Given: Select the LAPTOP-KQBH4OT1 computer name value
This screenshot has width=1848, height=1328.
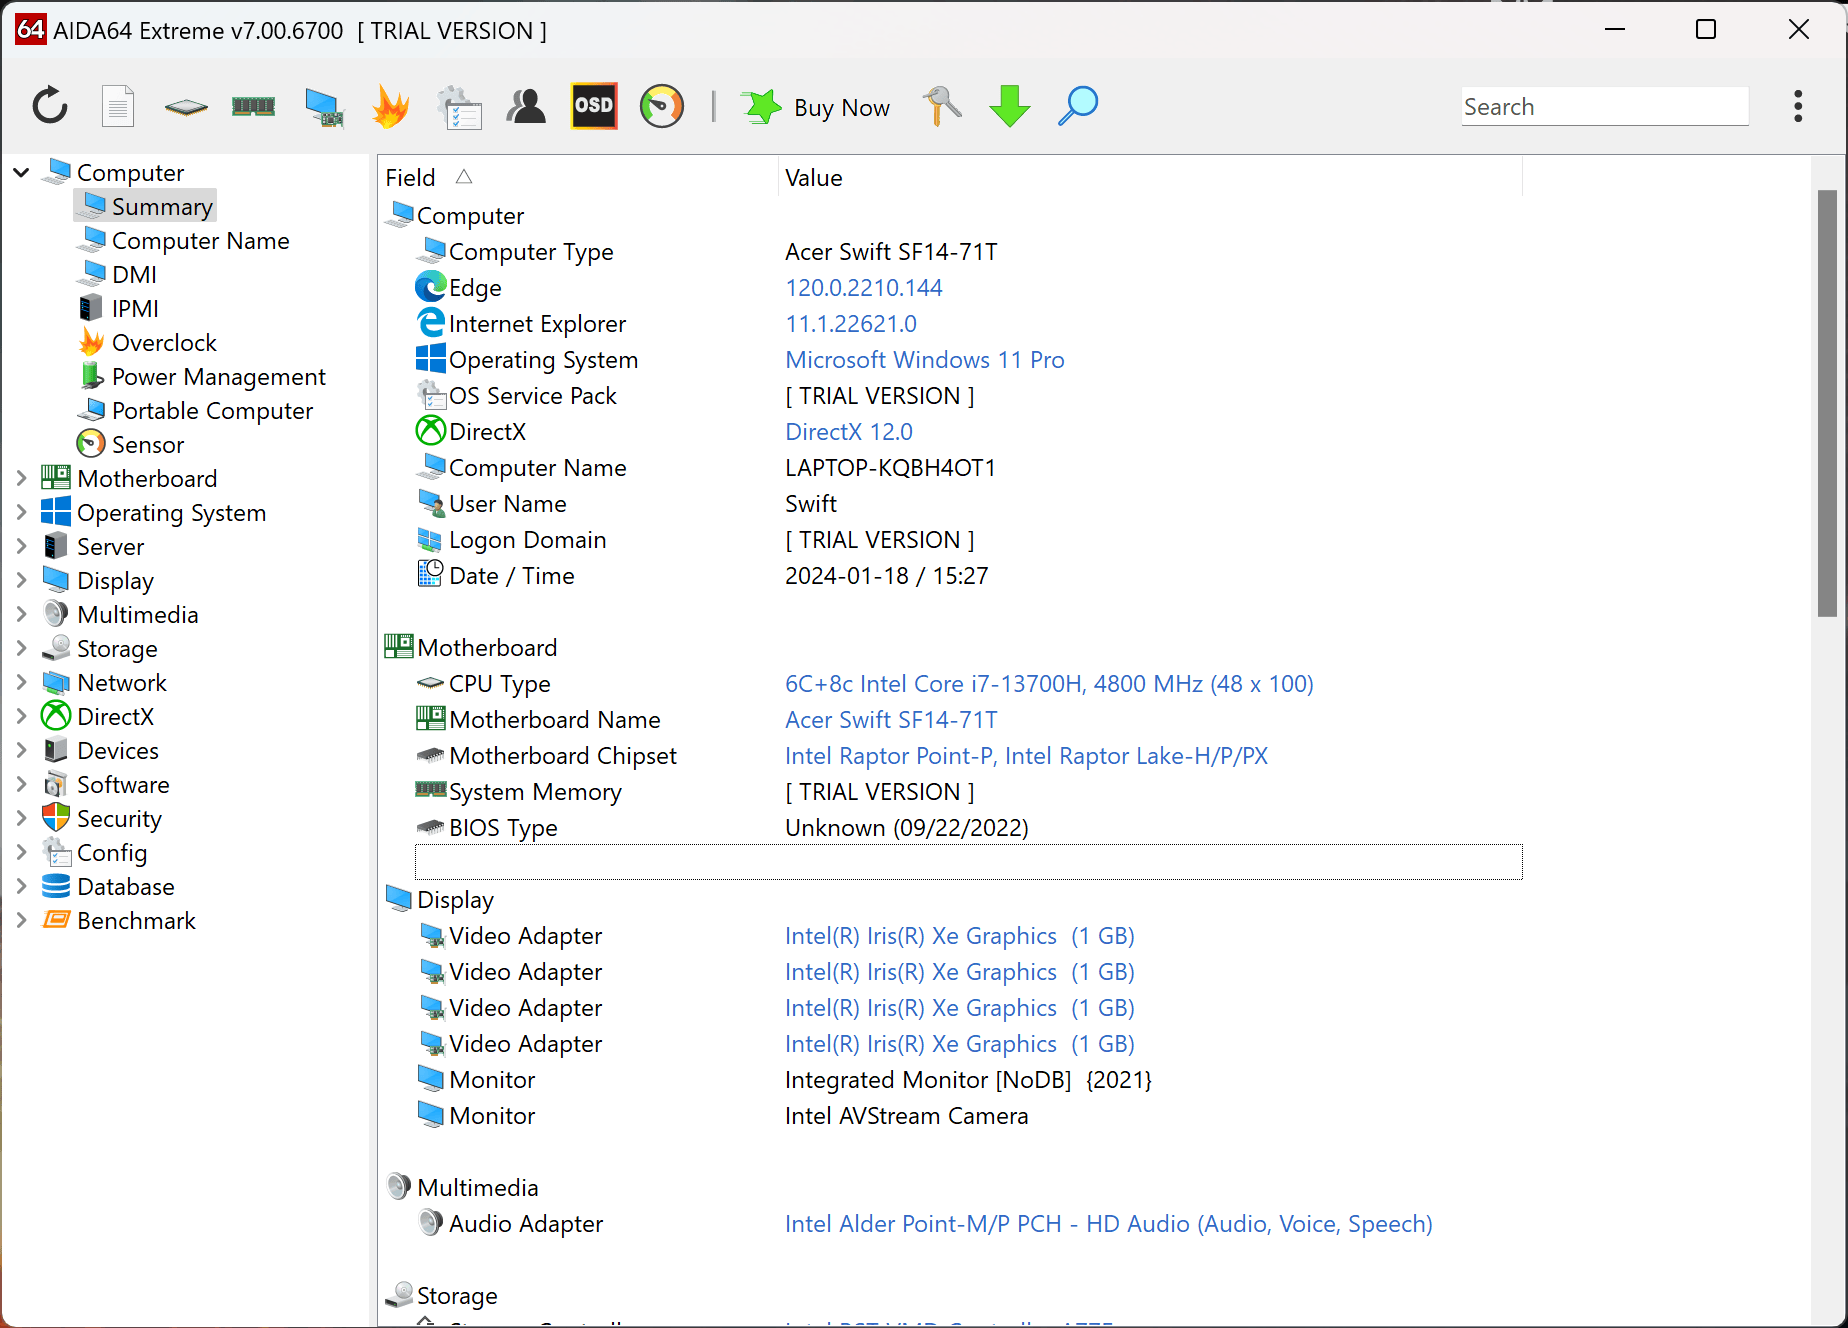Looking at the screenshot, I should pos(890,468).
